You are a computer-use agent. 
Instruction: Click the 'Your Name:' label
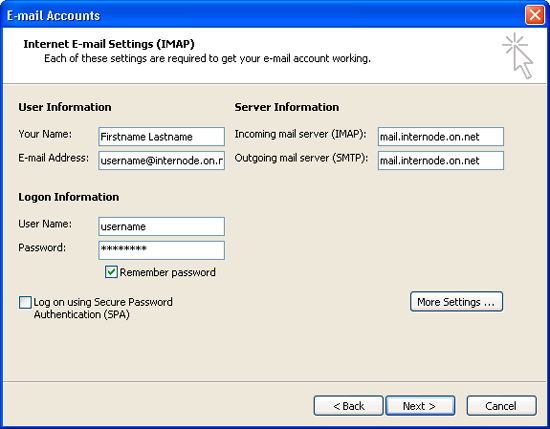[45, 134]
